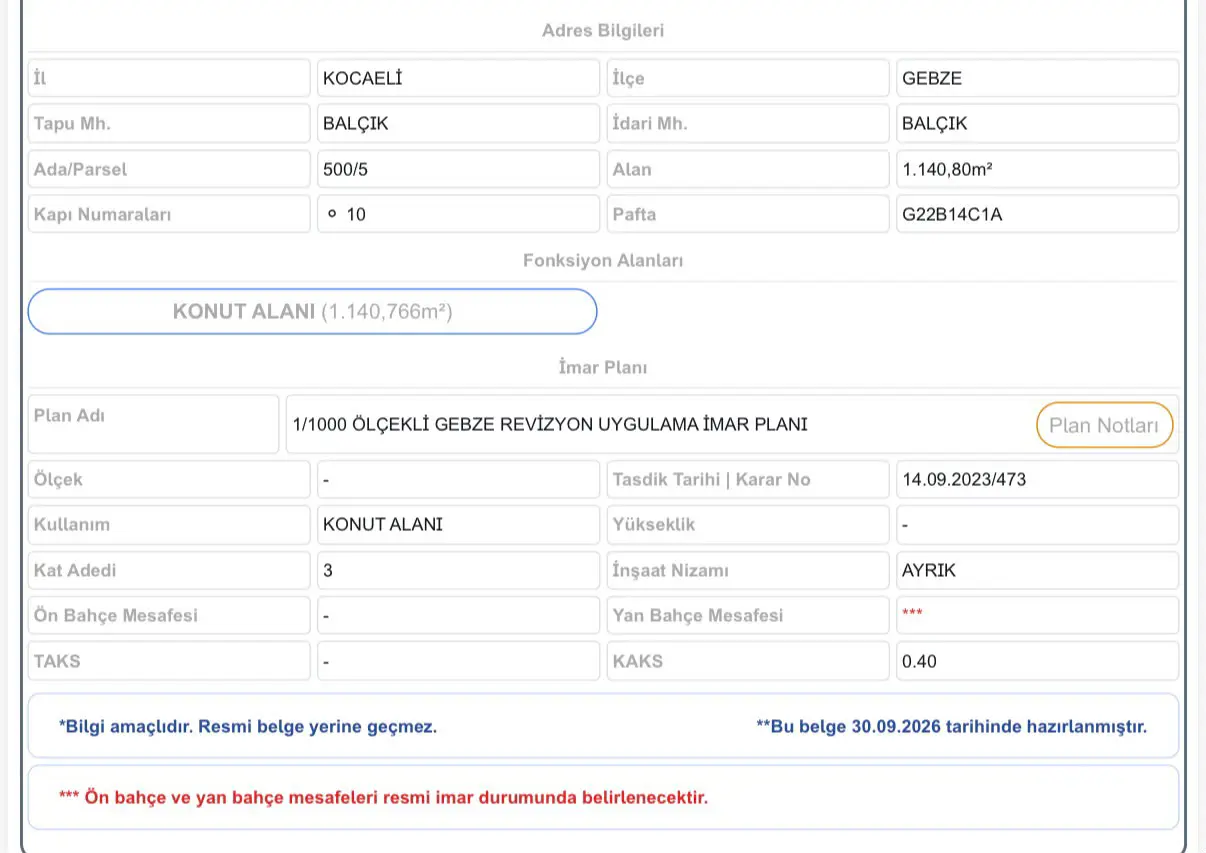
Task: Click the Pafta value G22B14C1A
Action: (951, 214)
